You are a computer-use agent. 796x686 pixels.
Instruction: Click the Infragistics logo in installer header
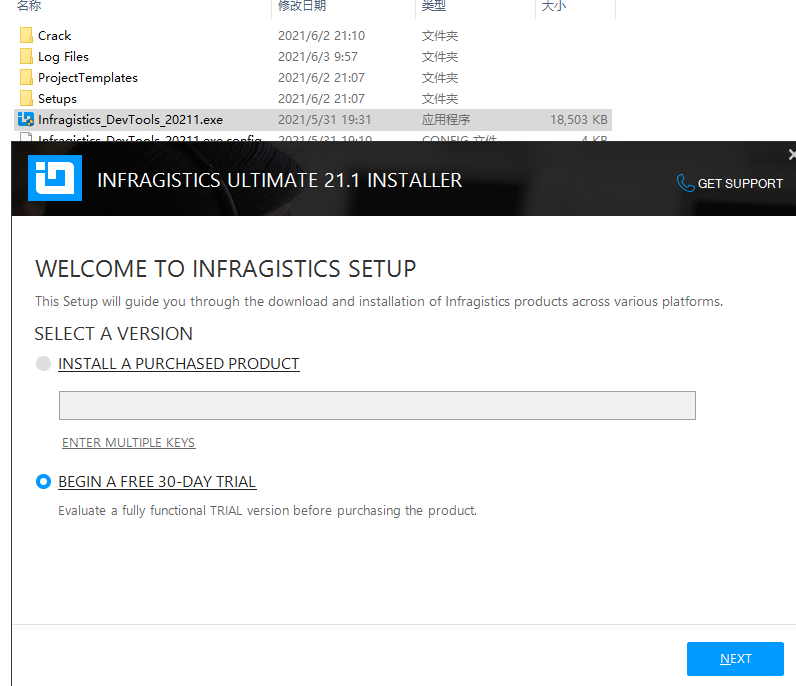[x=55, y=178]
